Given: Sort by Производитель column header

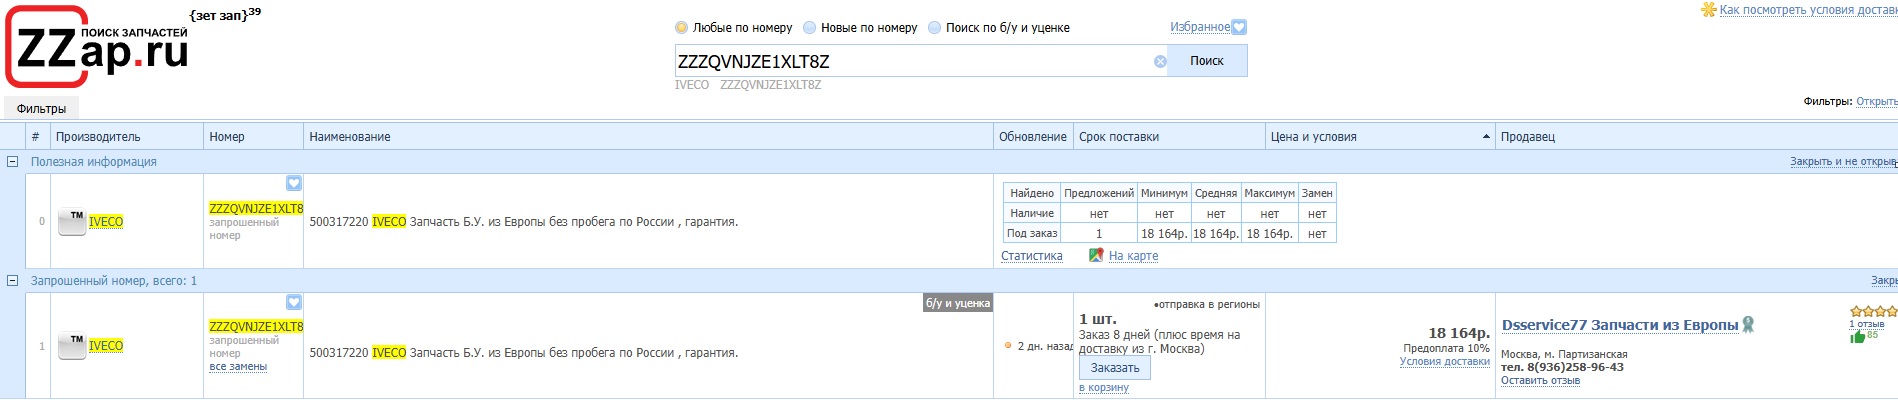Looking at the screenshot, I should coord(98,137).
